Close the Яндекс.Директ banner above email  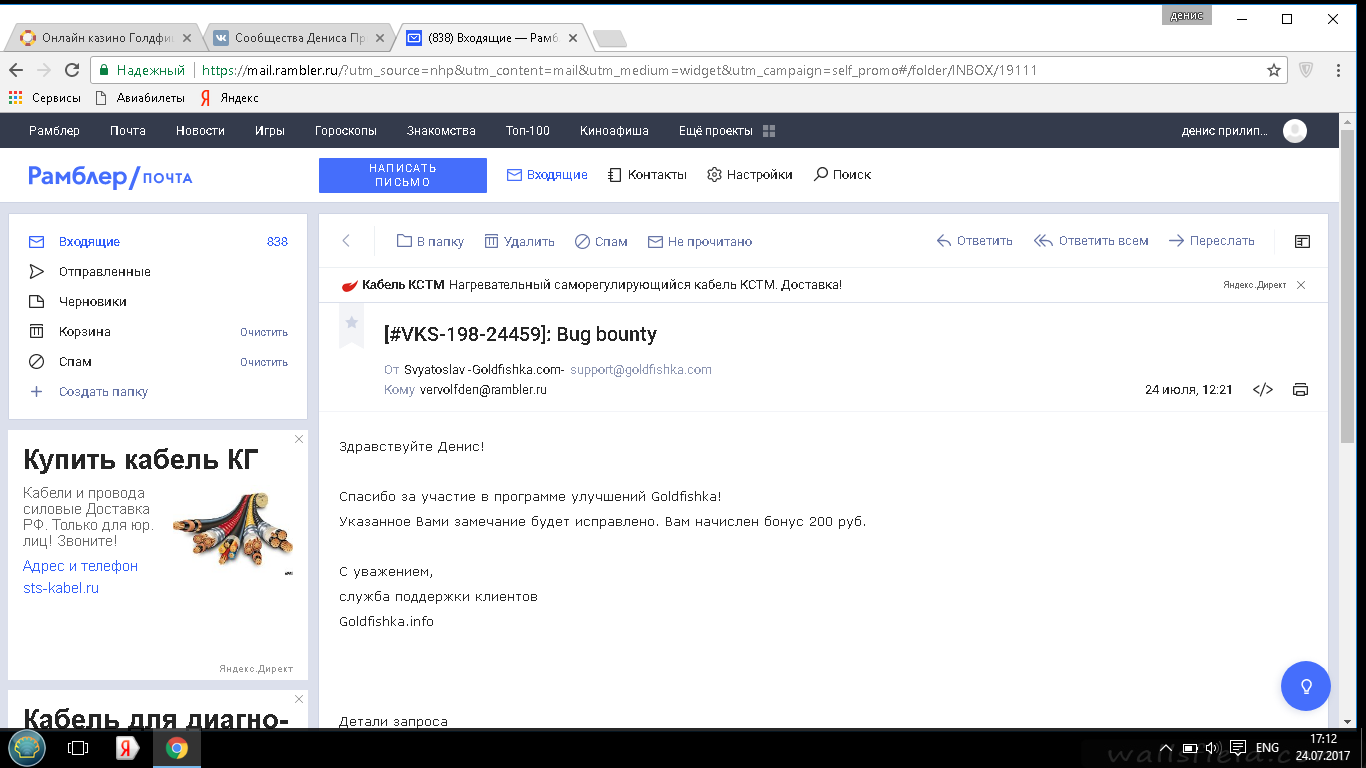coord(1301,285)
